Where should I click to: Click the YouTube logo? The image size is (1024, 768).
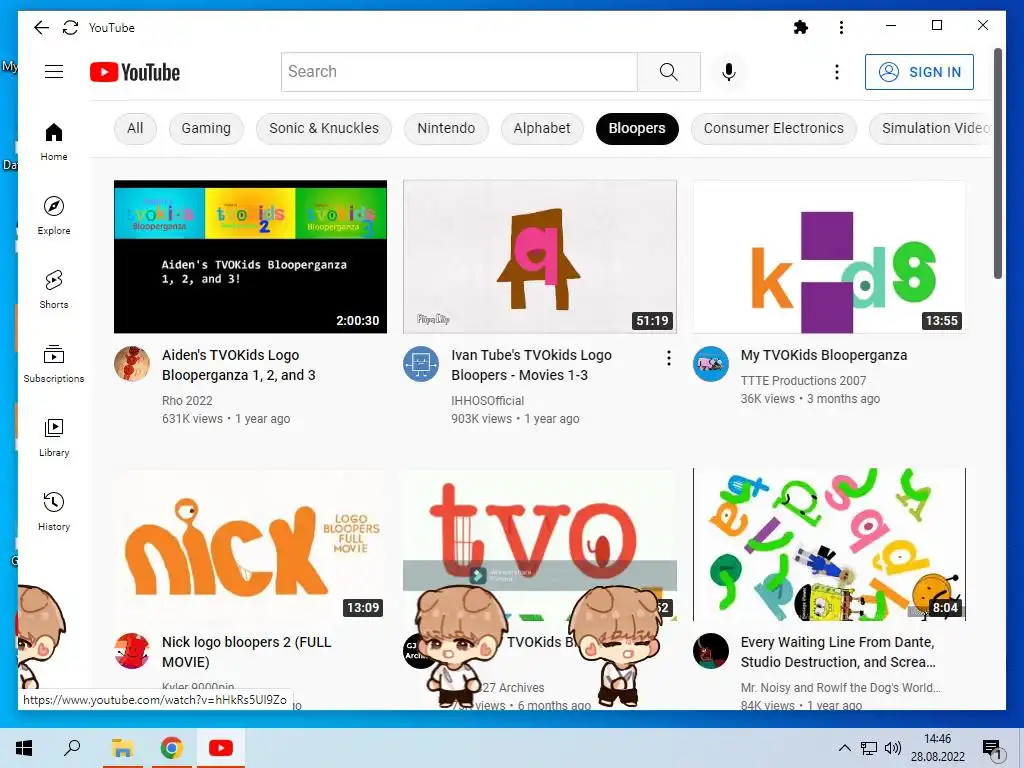tap(135, 72)
